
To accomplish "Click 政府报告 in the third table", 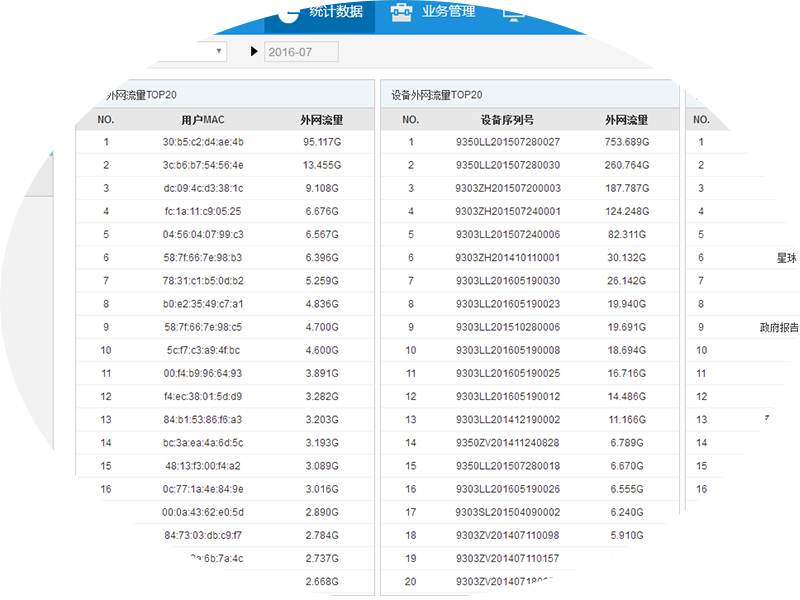I will coord(779,328).
